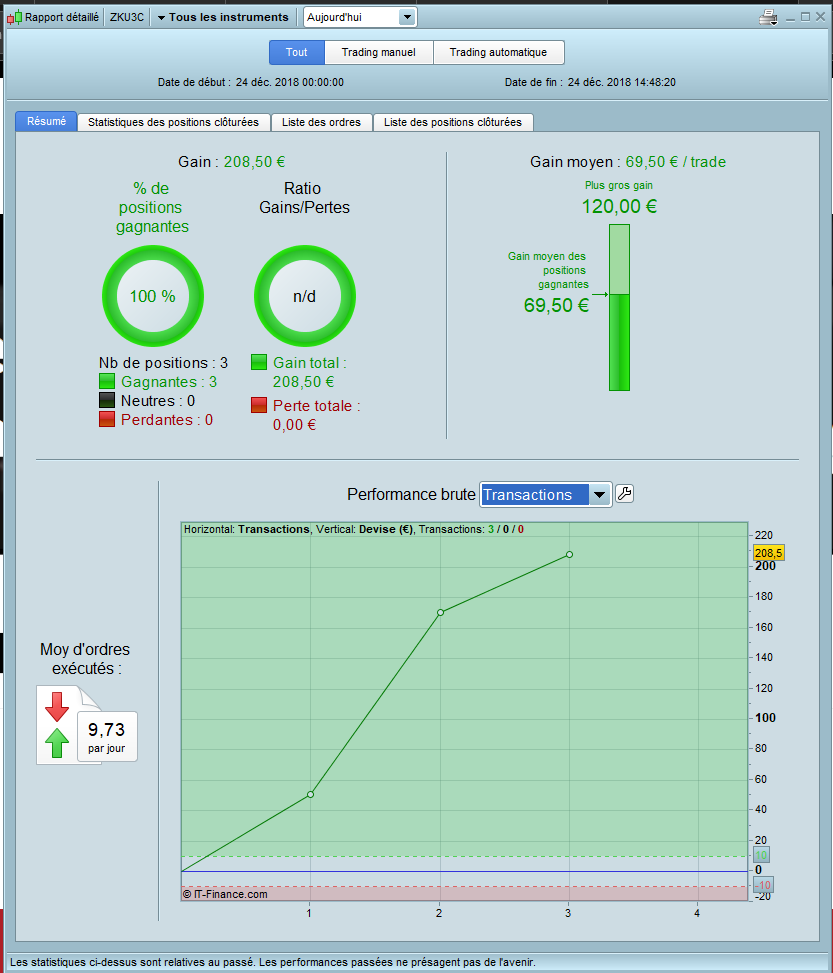Image resolution: width=833 pixels, height=973 pixels.
Task: Open Liste des ordres tab
Action: click(x=322, y=122)
